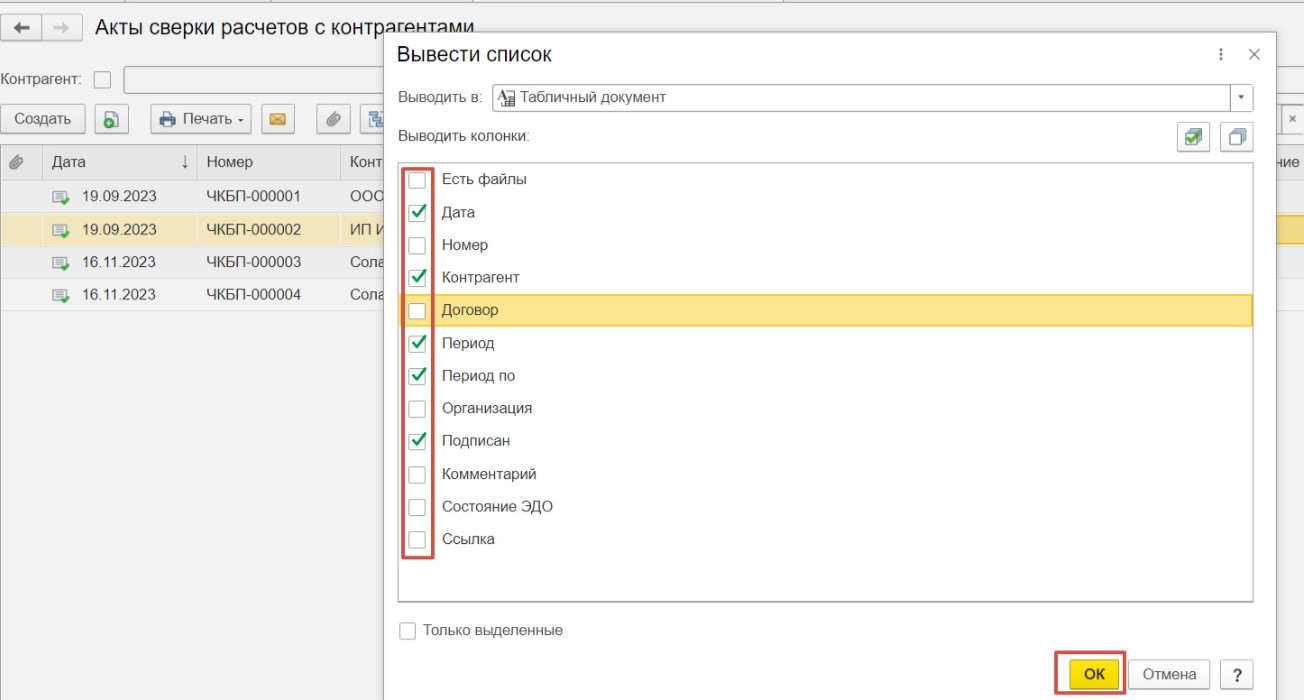Screen dimensions: 1304x700
Task: Click the Отмена button
Action: [1169, 674]
